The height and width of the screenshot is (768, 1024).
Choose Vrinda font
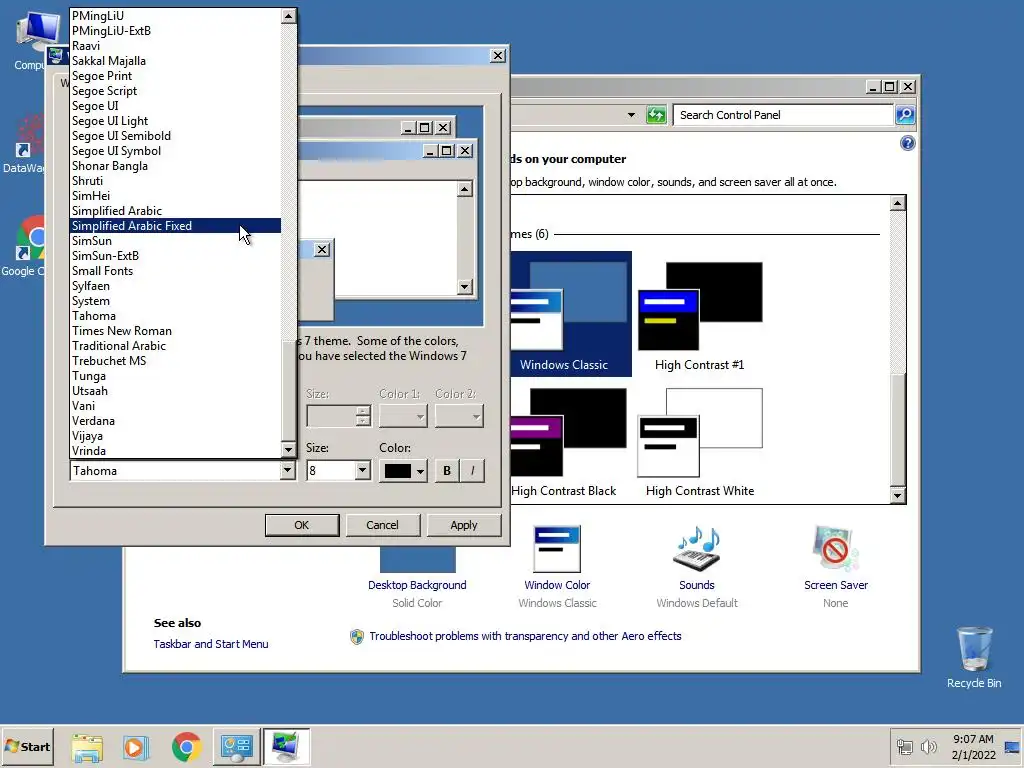175,451
